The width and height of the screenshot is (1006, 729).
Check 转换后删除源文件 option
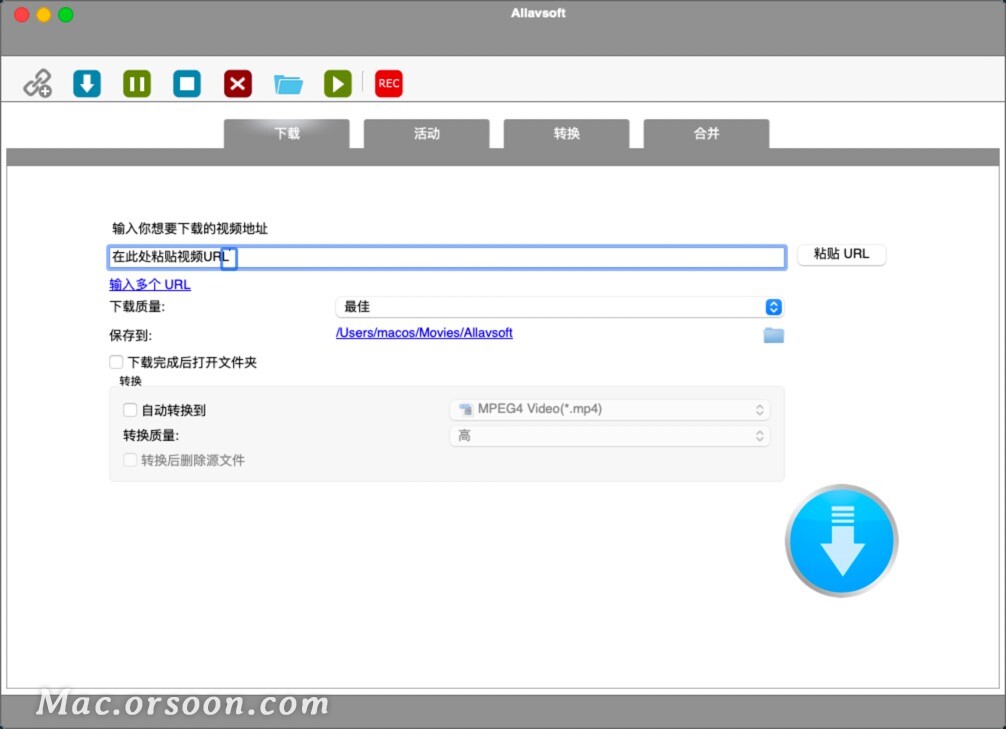[129, 460]
